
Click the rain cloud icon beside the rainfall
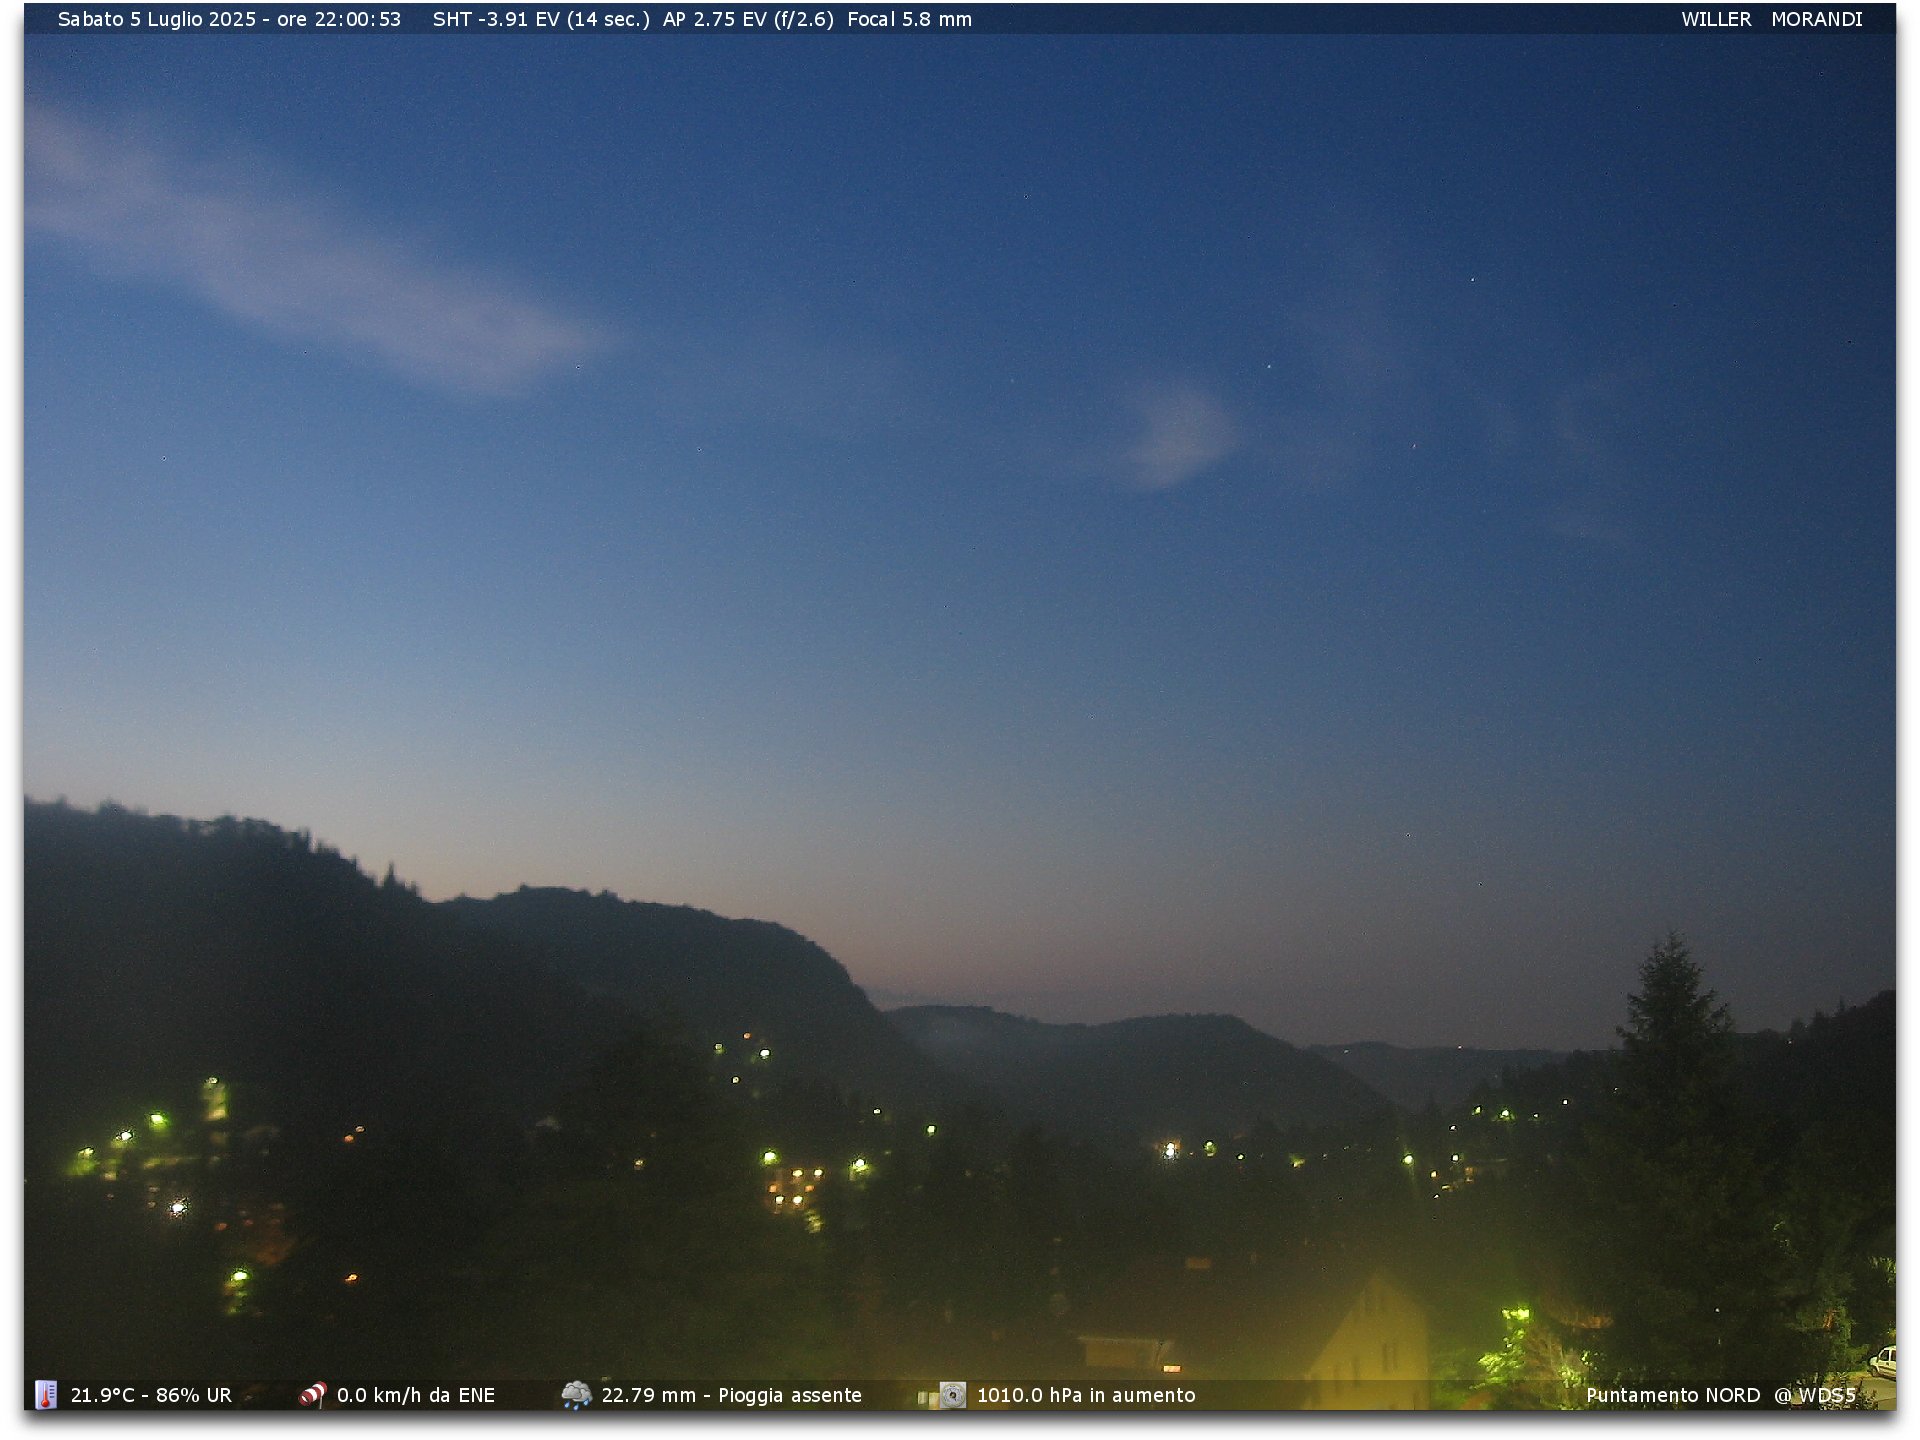tap(576, 1394)
